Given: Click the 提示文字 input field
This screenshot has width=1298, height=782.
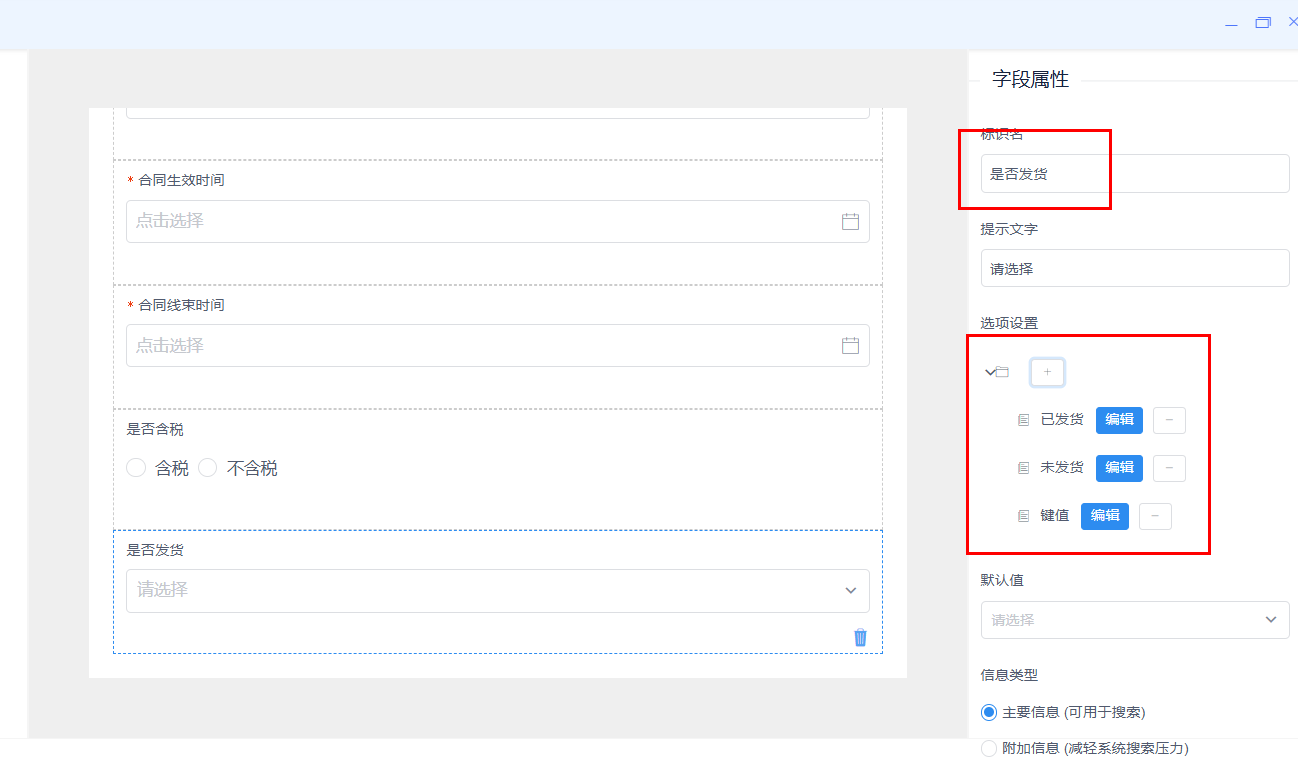Looking at the screenshot, I should [1135, 268].
